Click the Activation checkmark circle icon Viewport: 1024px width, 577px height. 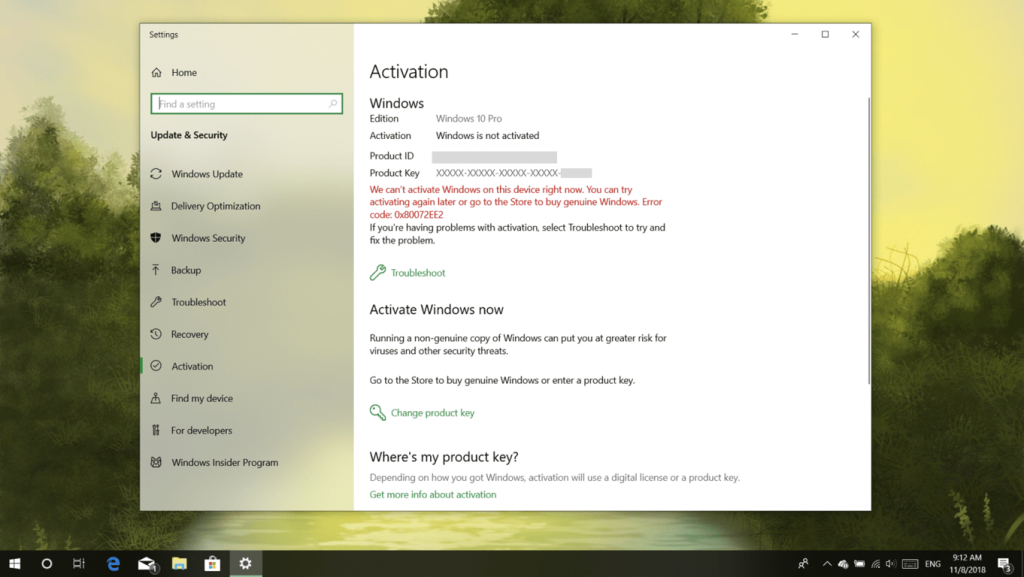click(156, 366)
